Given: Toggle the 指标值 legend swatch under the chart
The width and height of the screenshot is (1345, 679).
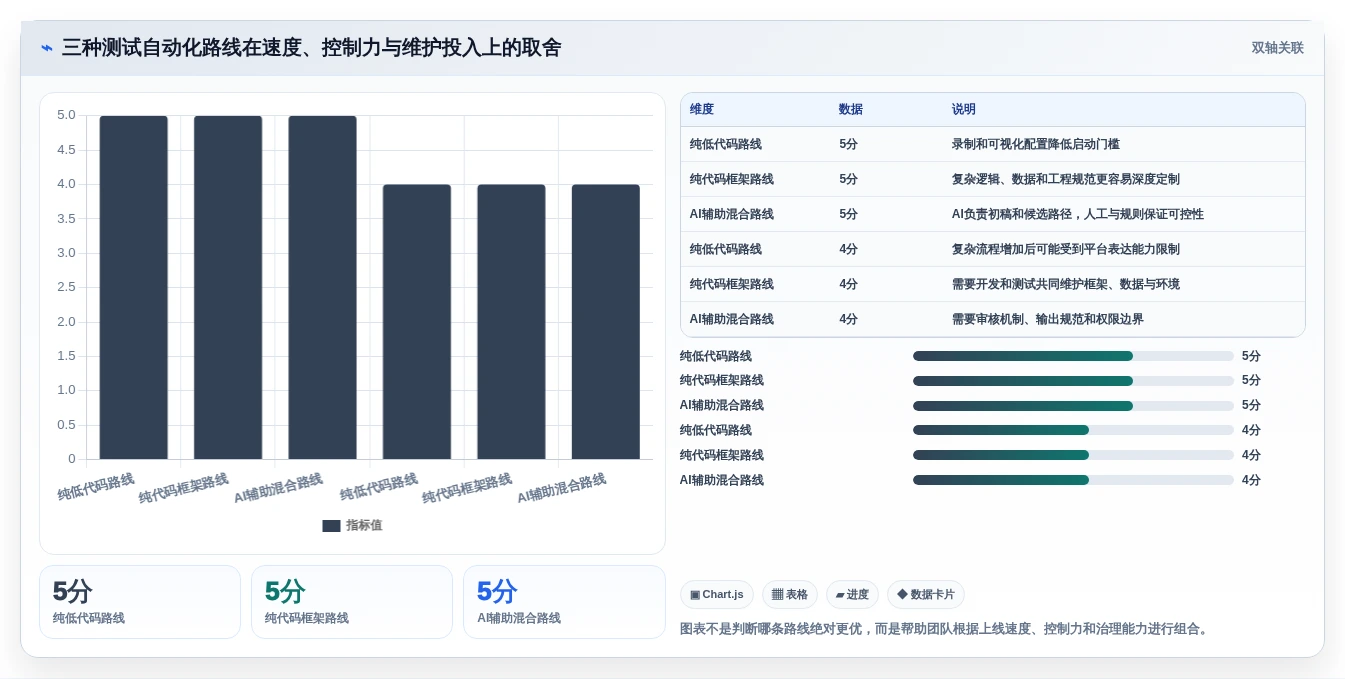Looking at the screenshot, I should coord(331,526).
